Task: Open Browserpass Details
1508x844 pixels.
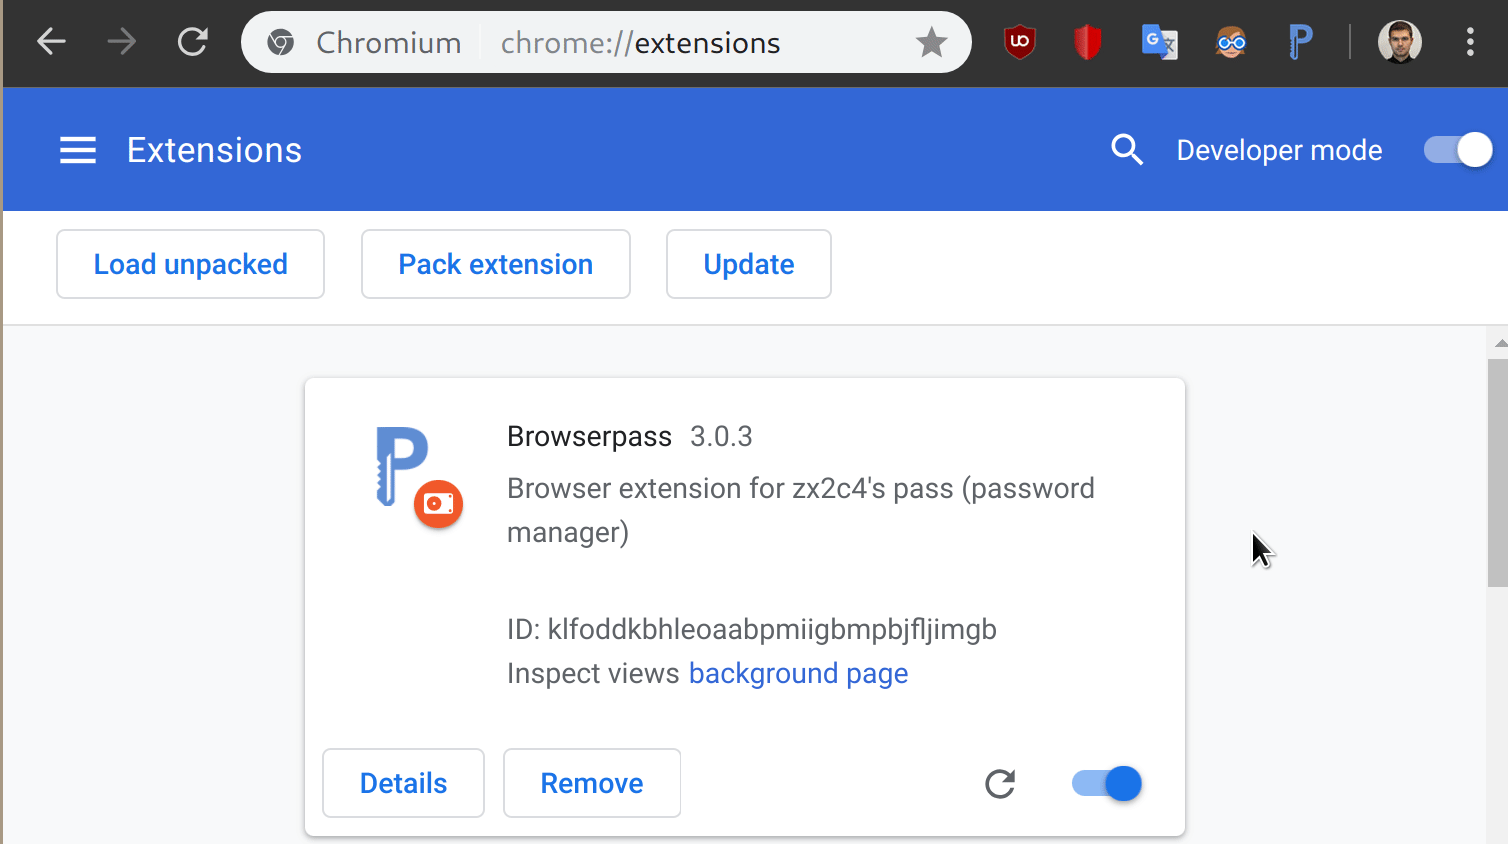Action: (x=403, y=783)
